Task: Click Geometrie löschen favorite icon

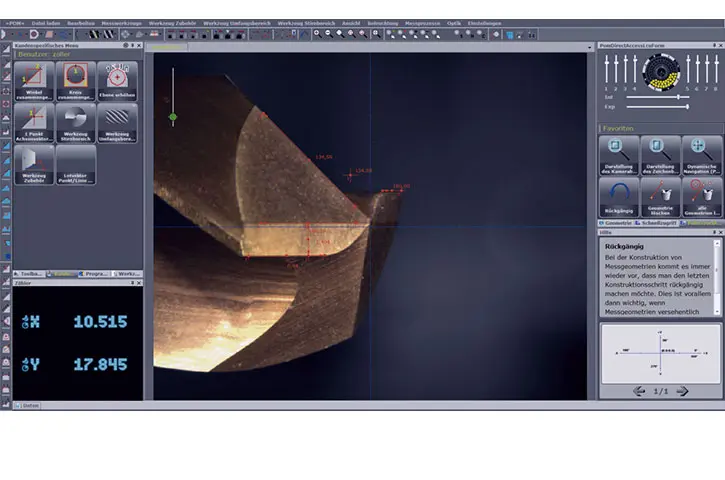Action: point(660,196)
